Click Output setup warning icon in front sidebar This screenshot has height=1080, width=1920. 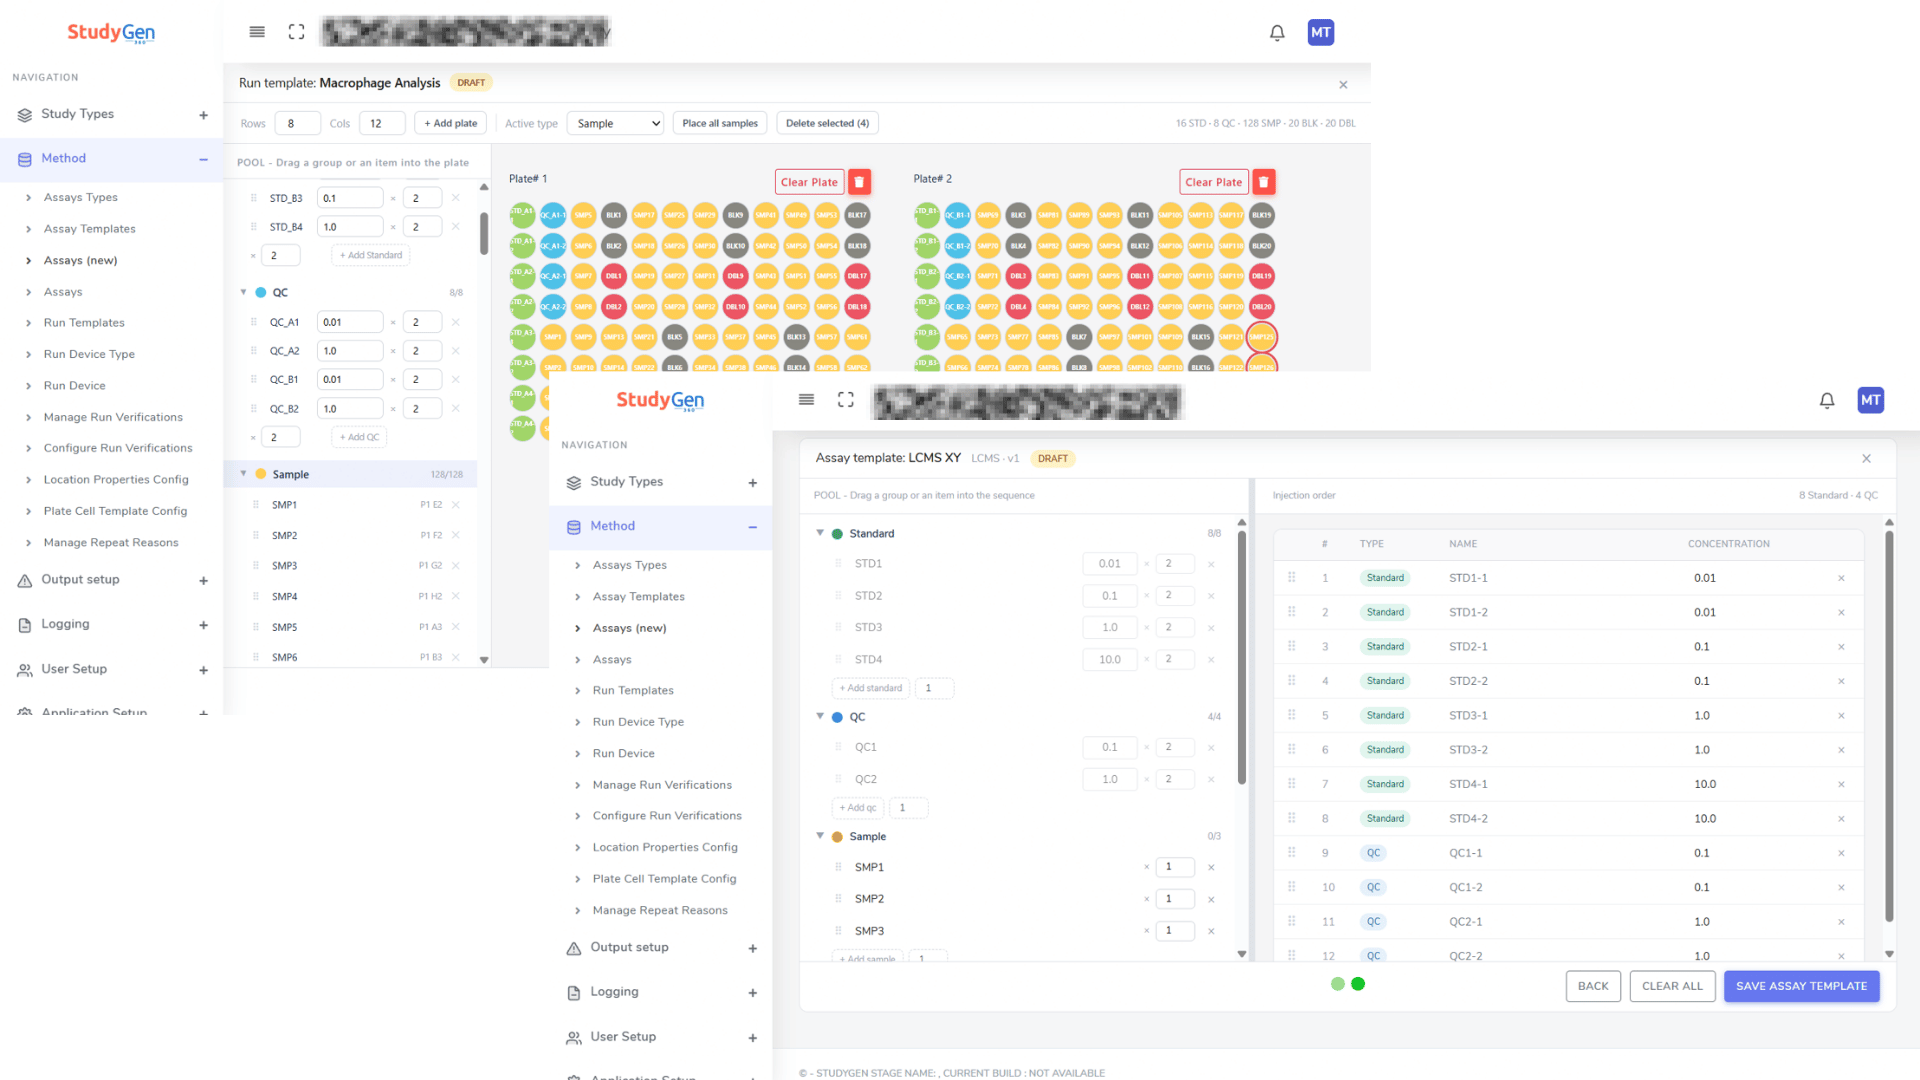pos(574,948)
